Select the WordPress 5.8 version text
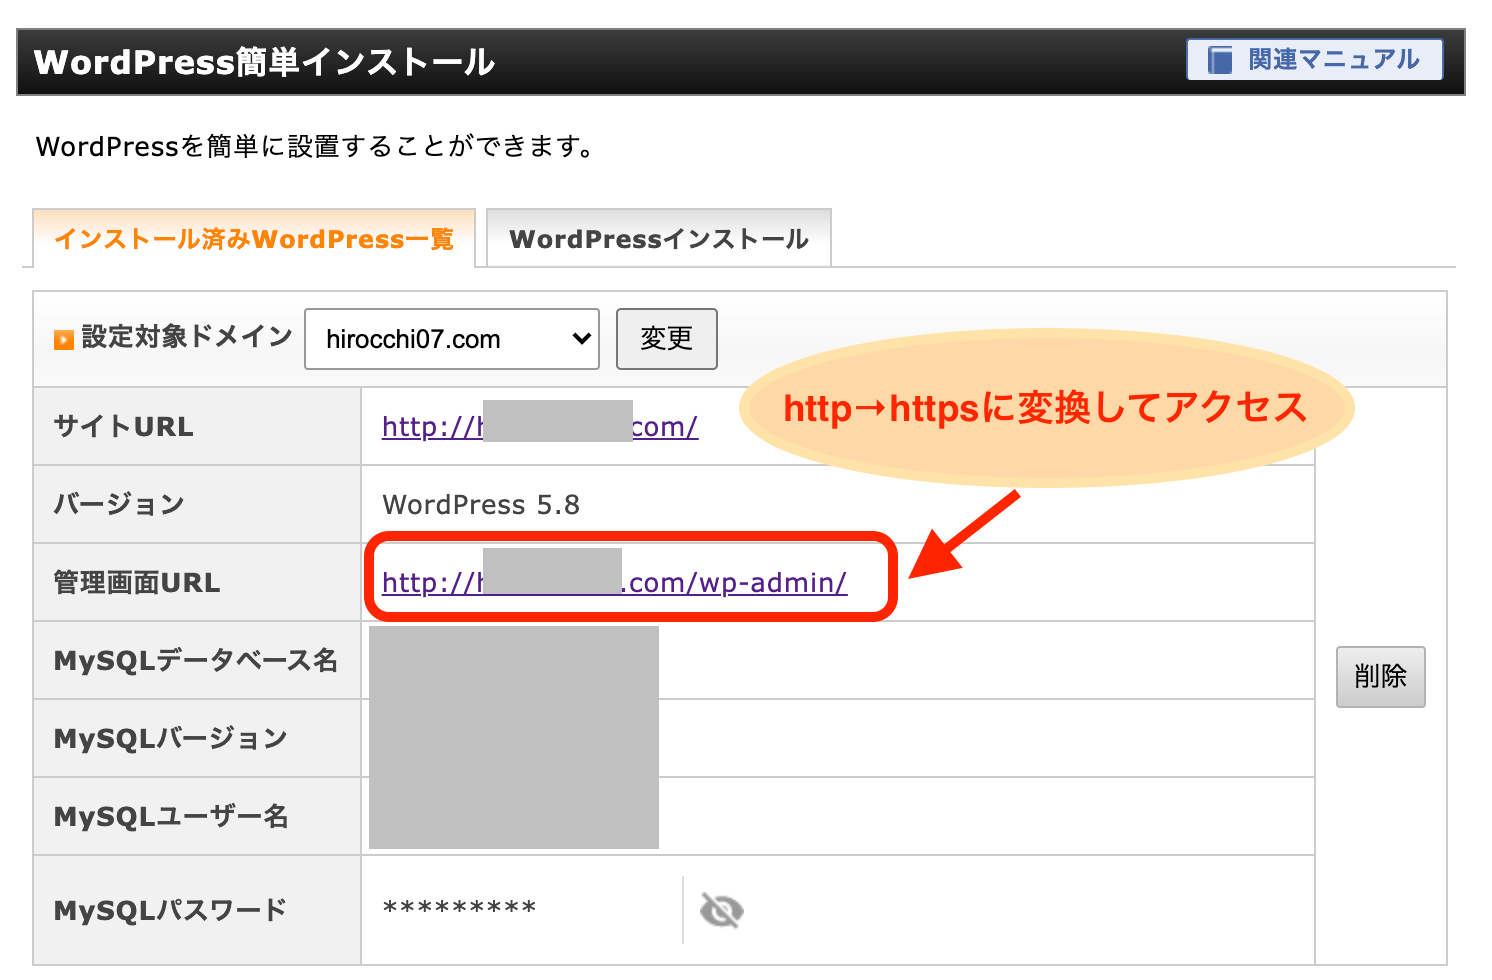 pos(481,505)
